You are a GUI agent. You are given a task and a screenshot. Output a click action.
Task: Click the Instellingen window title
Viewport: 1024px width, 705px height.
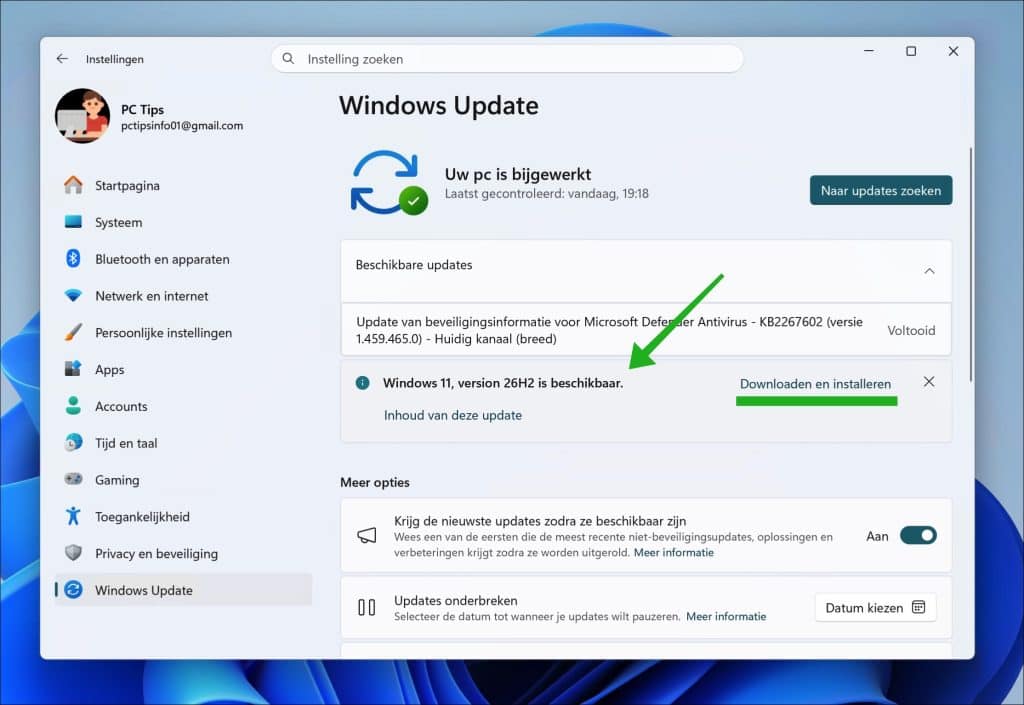tap(115, 59)
